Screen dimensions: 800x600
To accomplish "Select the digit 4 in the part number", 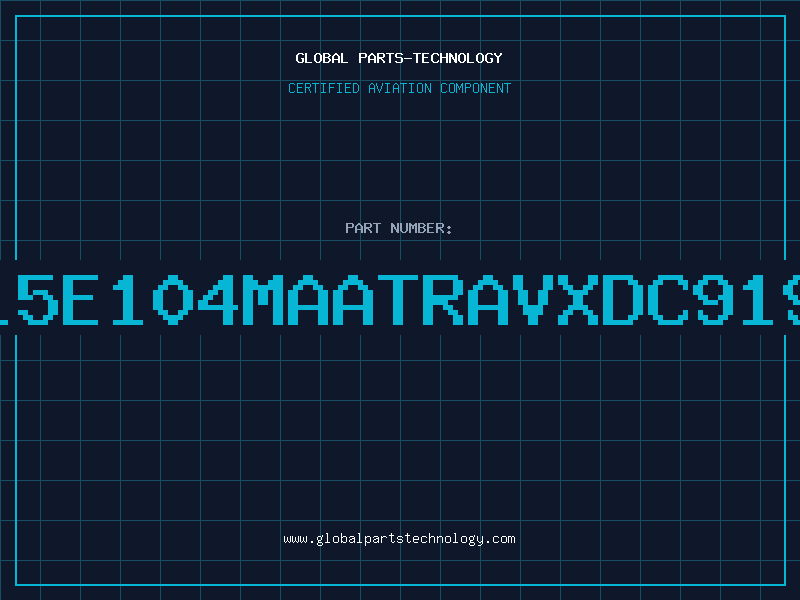I will (218, 299).
